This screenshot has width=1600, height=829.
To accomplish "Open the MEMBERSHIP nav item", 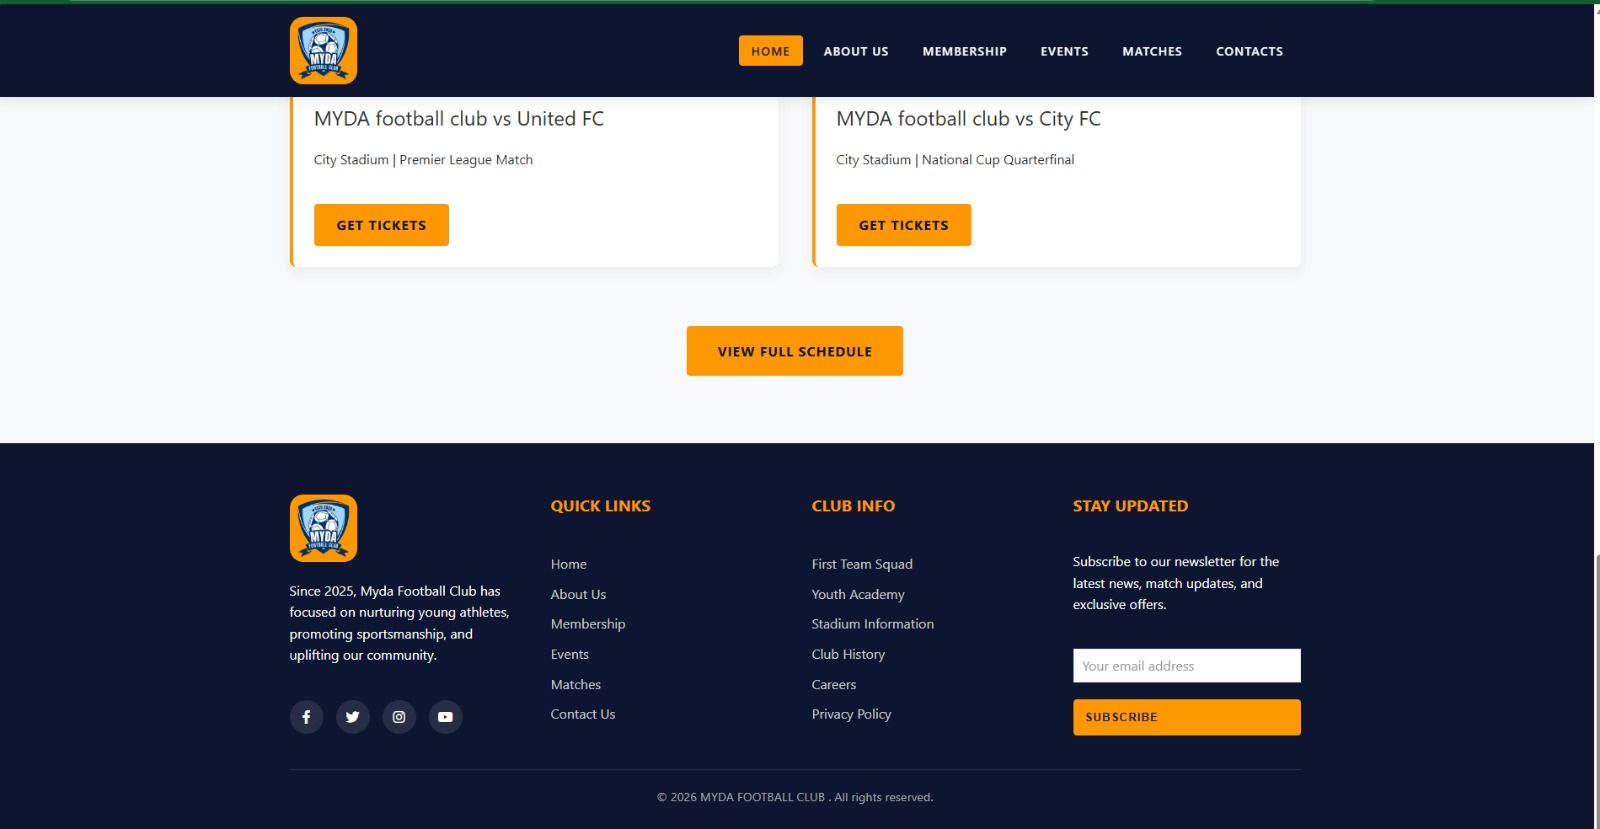I will coord(965,51).
